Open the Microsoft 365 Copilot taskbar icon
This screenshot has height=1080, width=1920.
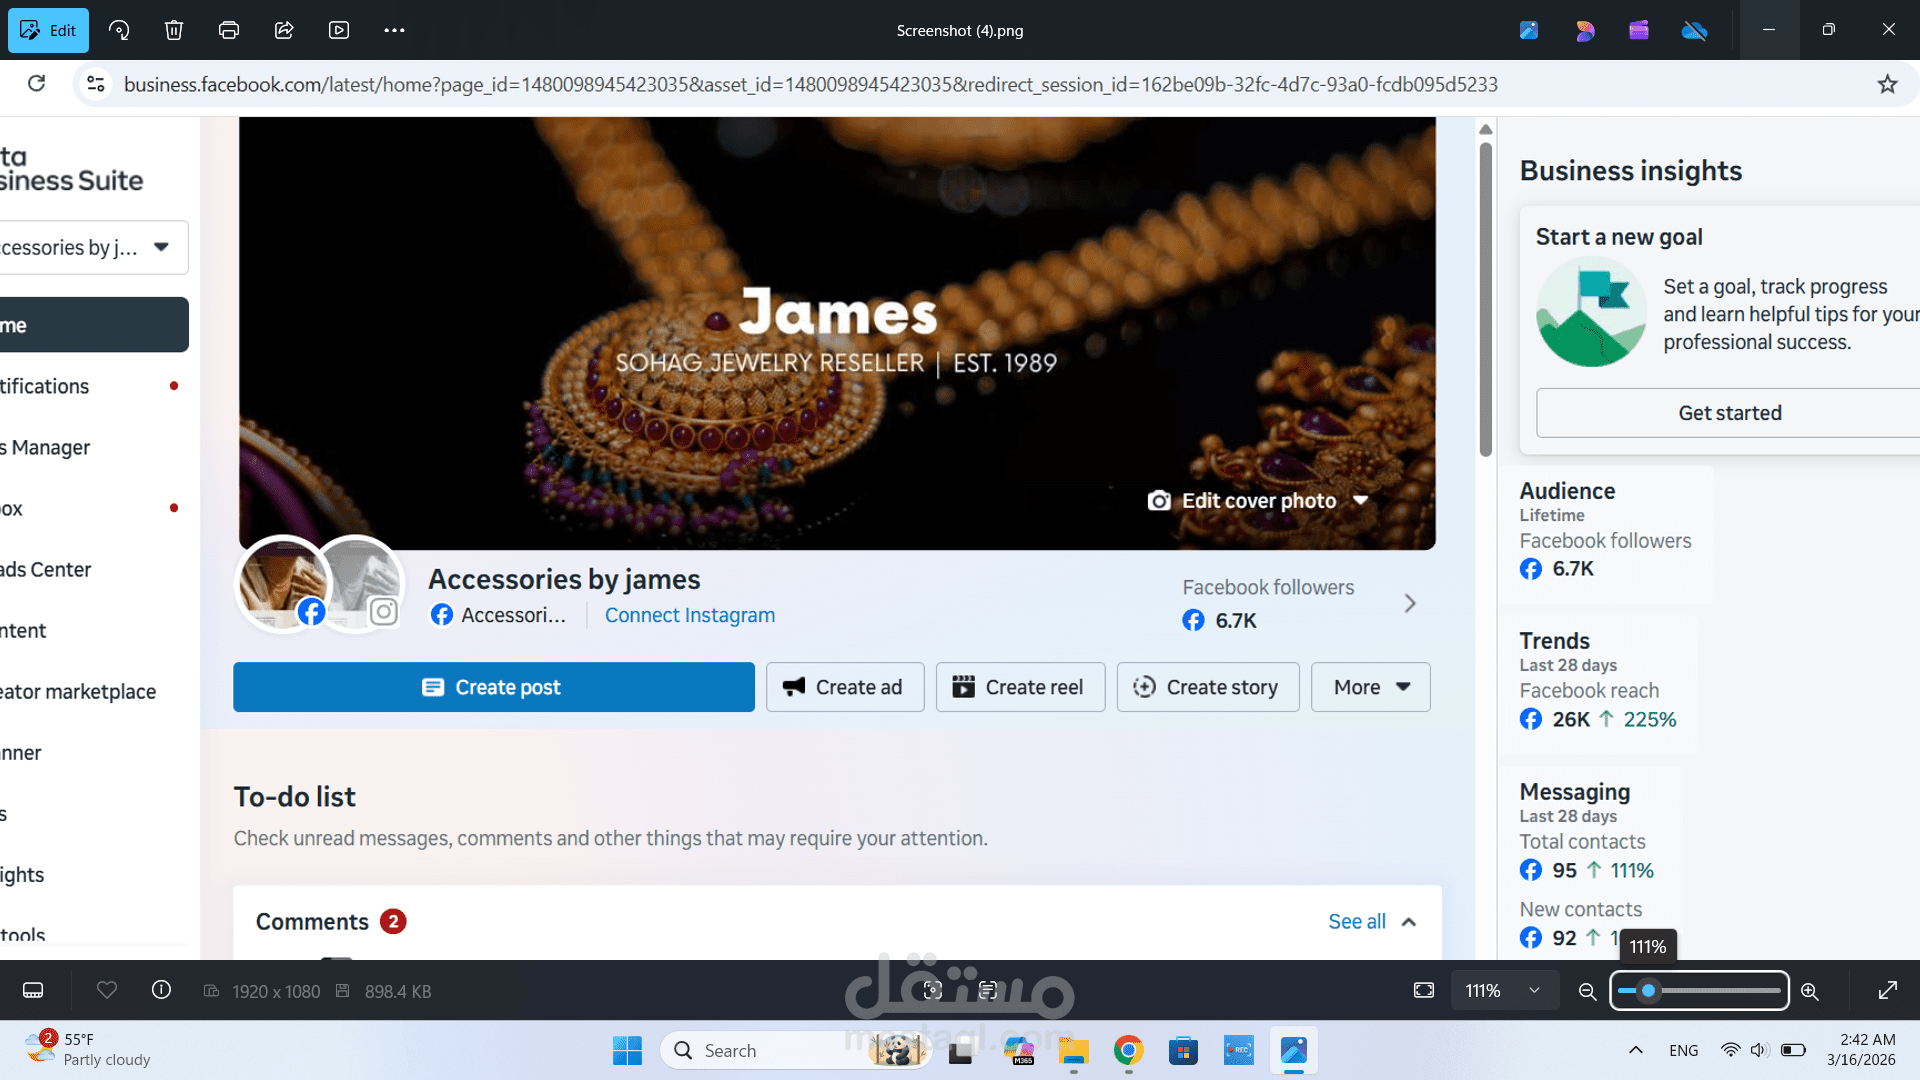tap(1019, 1050)
